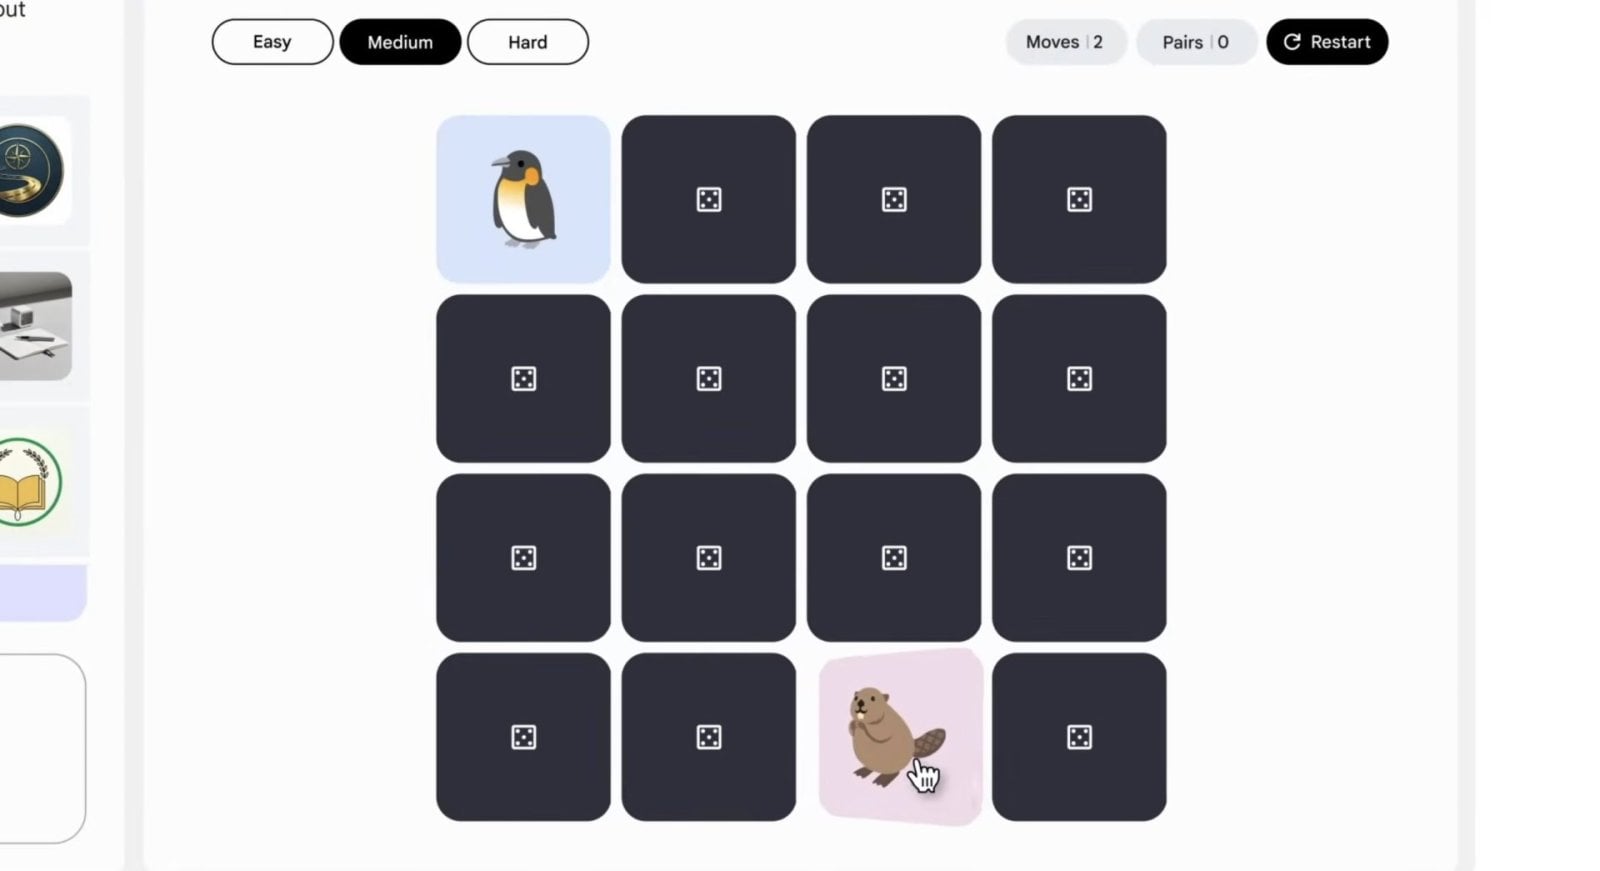Viewport: 1600px width, 871px height.
Task: Select the Easy difficulty option
Action: click(x=272, y=42)
